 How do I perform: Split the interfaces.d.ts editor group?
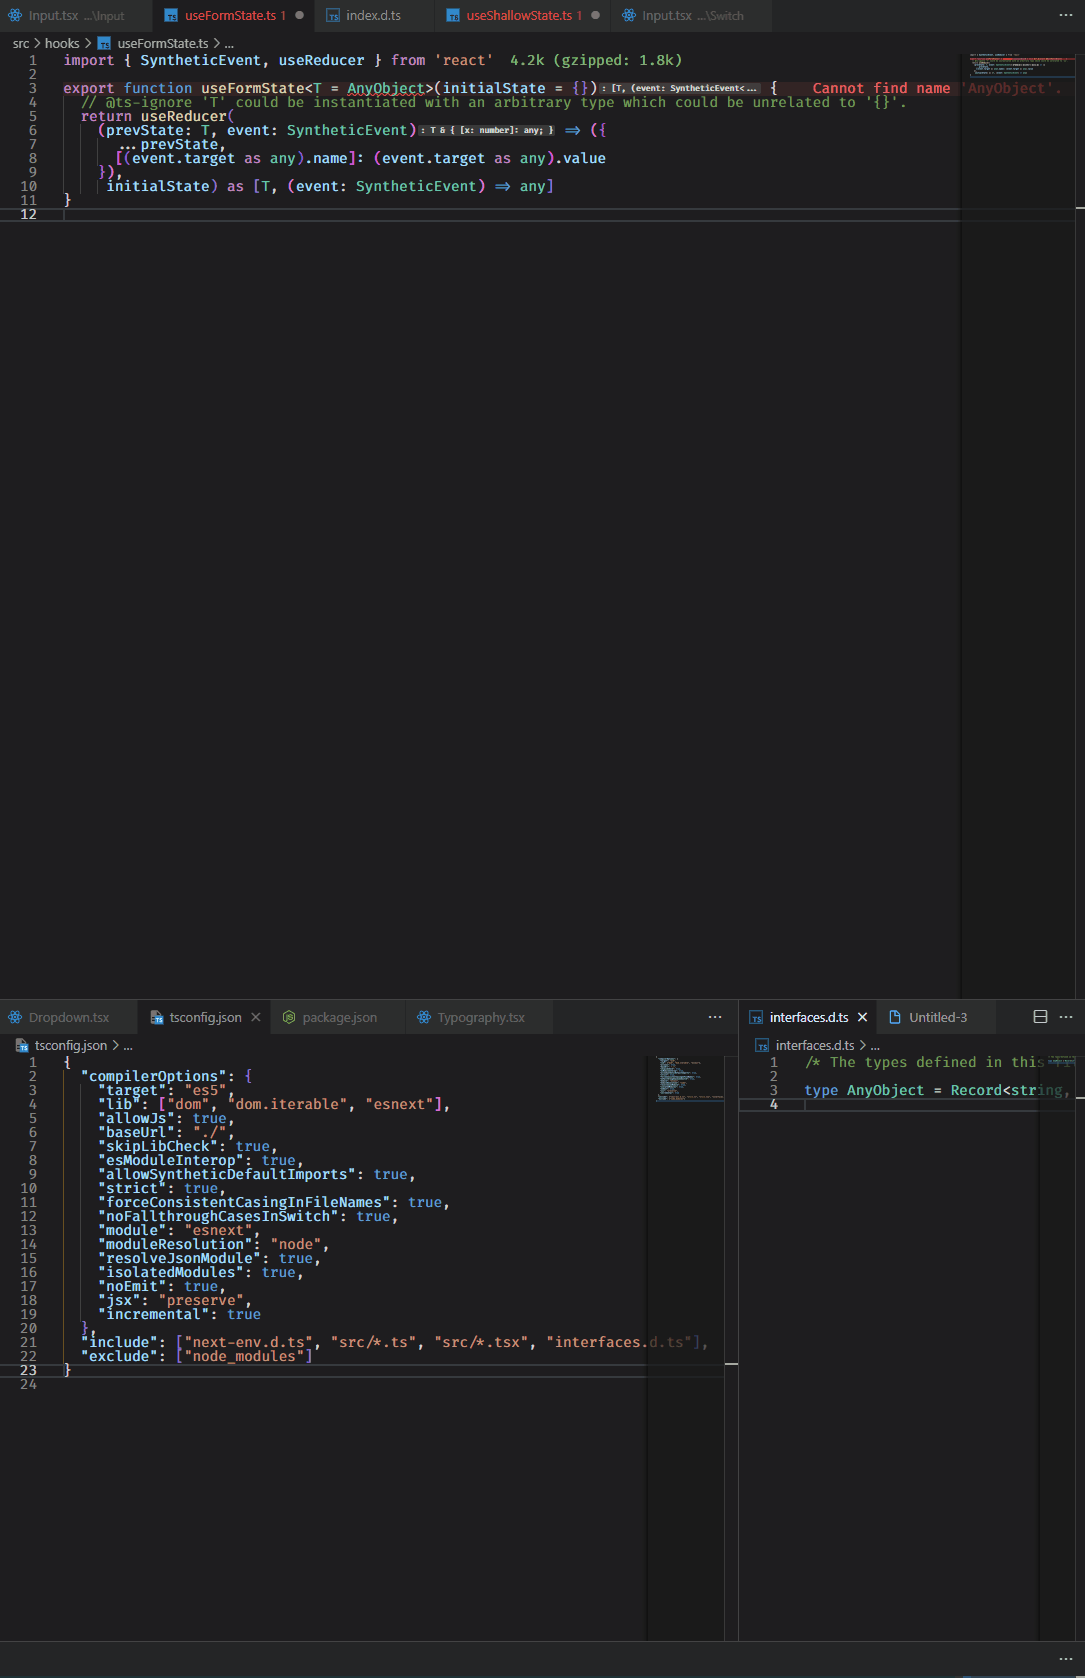(x=1040, y=1017)
